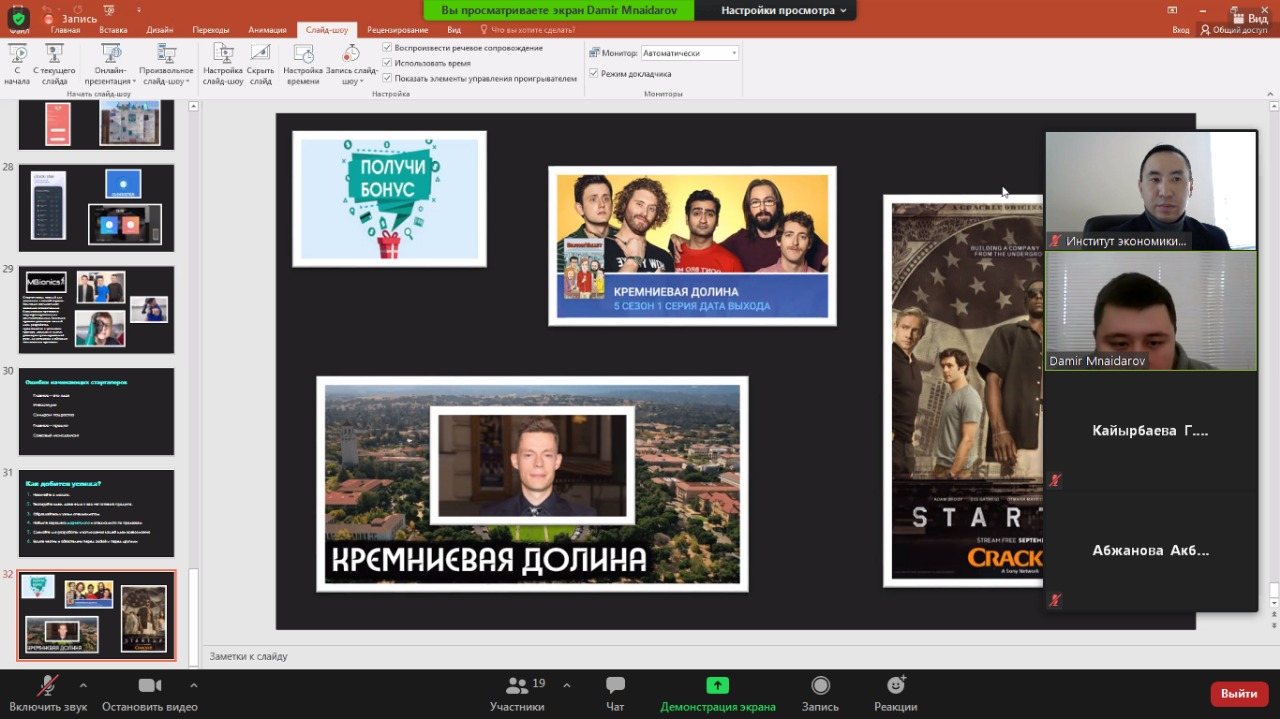
Task: Select slide 28 thumbnail
Action: pos(96,208)
